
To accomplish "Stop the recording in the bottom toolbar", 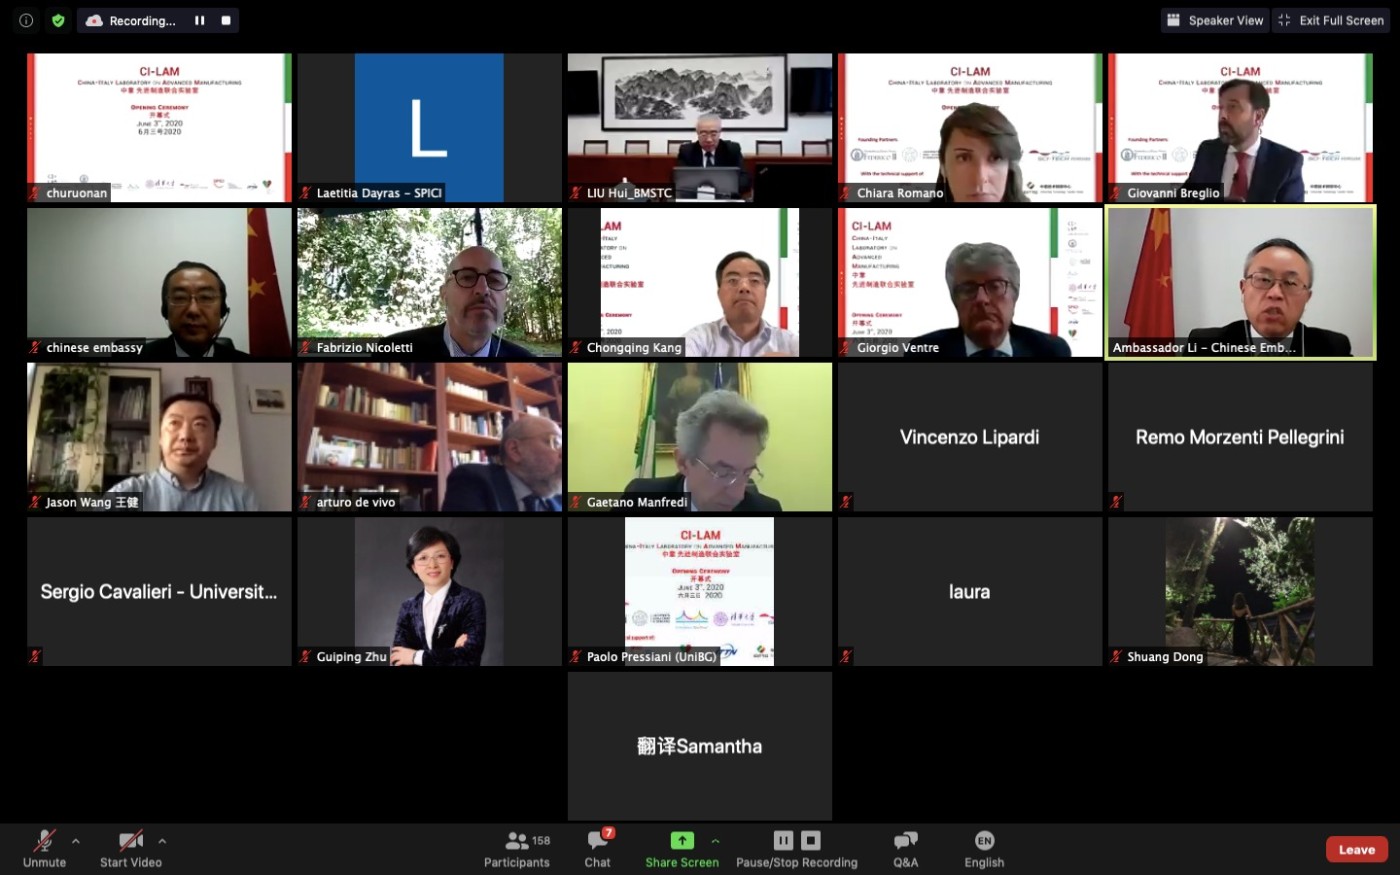I will 811,840.
